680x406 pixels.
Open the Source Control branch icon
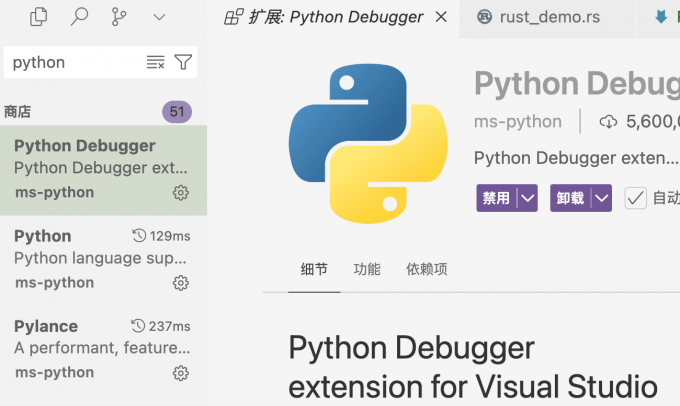(x=119, y=16)
